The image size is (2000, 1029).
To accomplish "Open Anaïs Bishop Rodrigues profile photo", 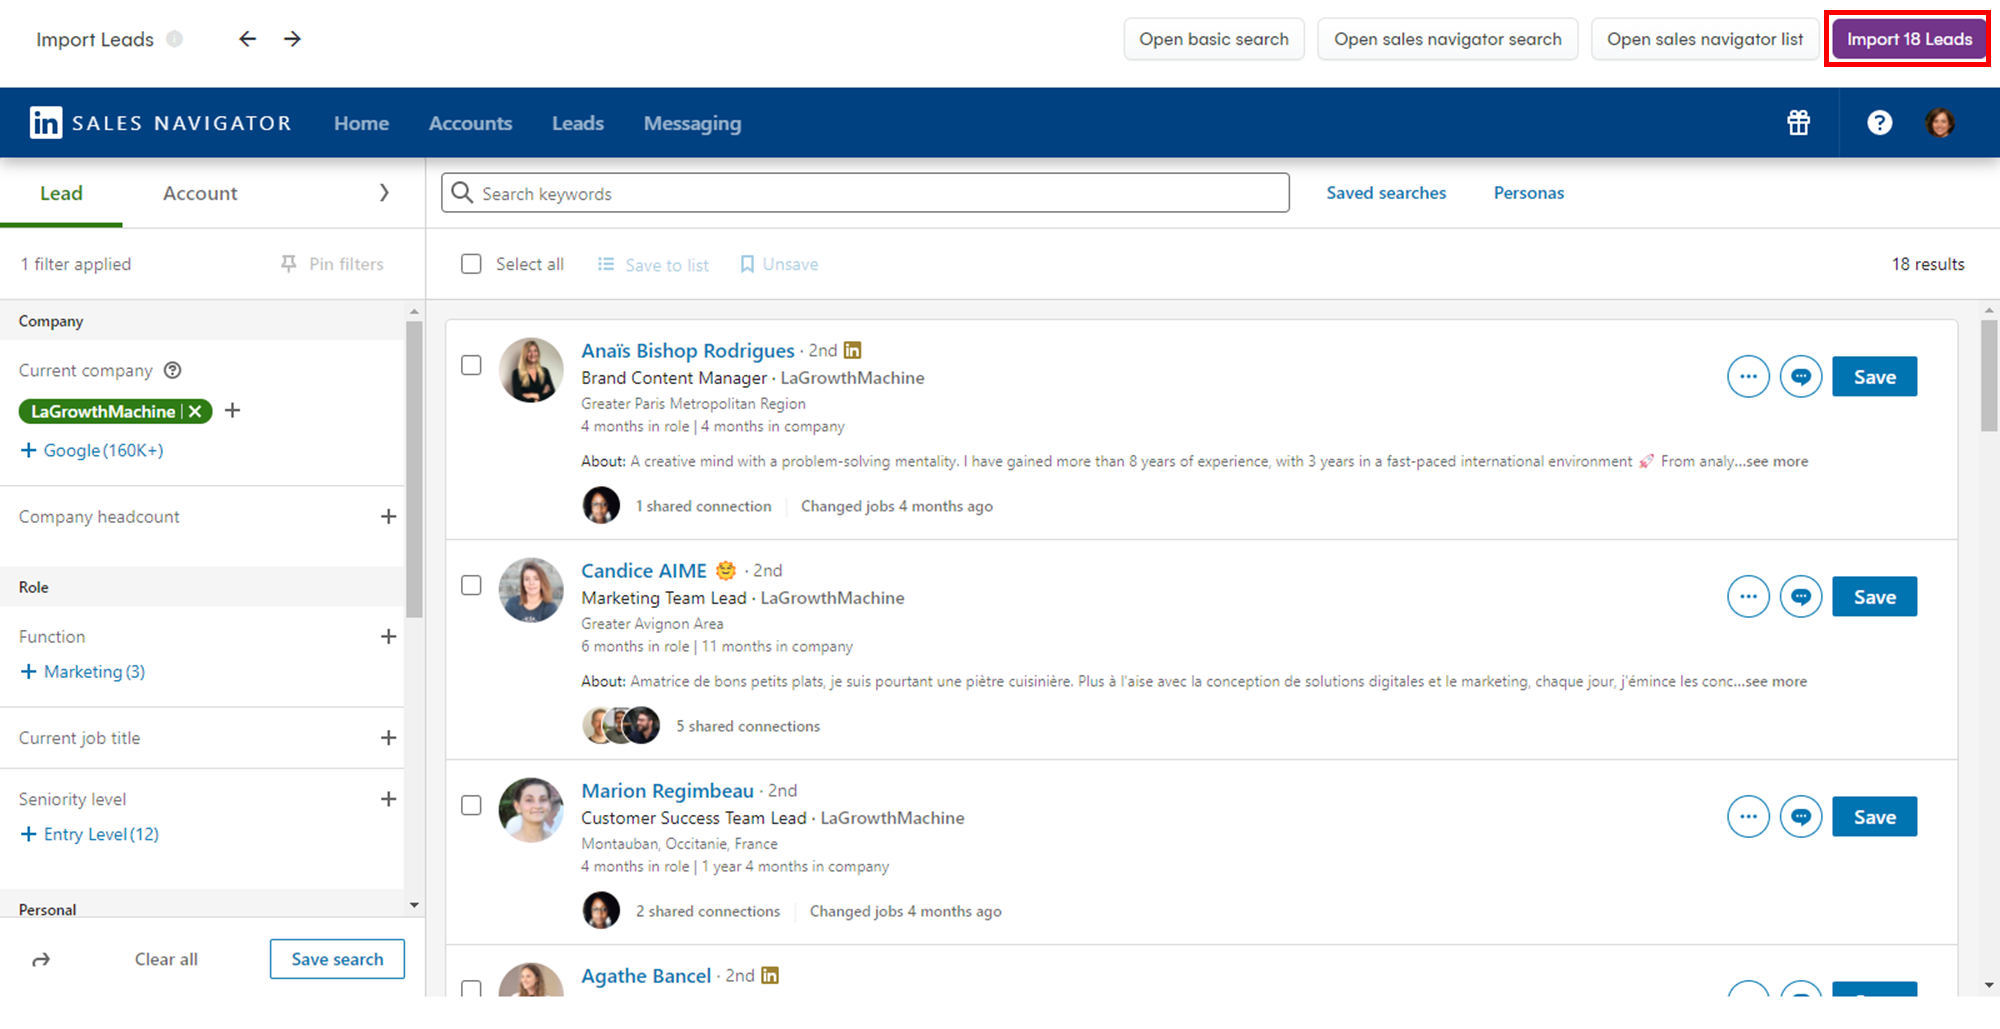I will pos(531,370).
